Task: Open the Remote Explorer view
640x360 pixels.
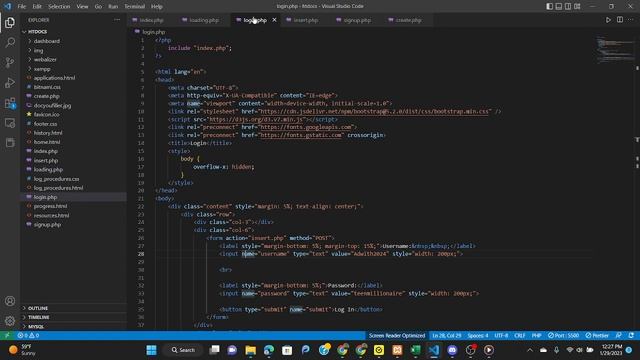Action: 10,123
